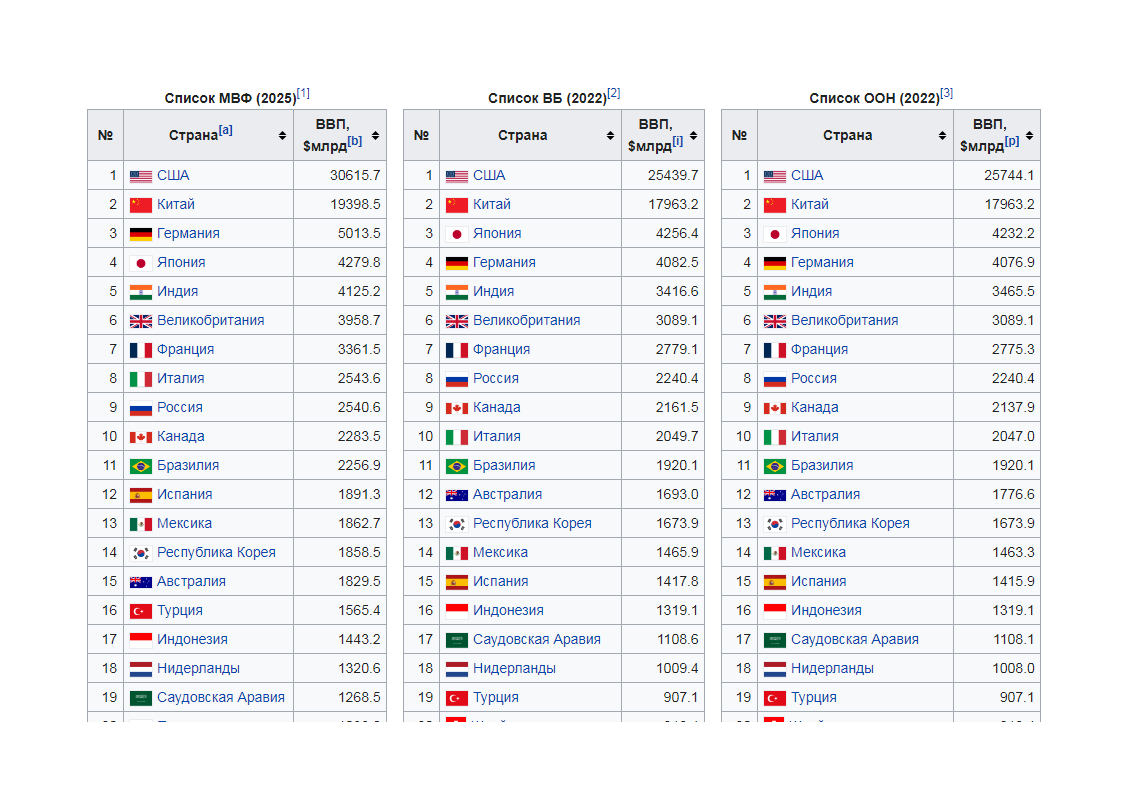The image size is (1122, 793).
Task: Open the Нидерланды link in the IMF list
Action: coord(198,669)
